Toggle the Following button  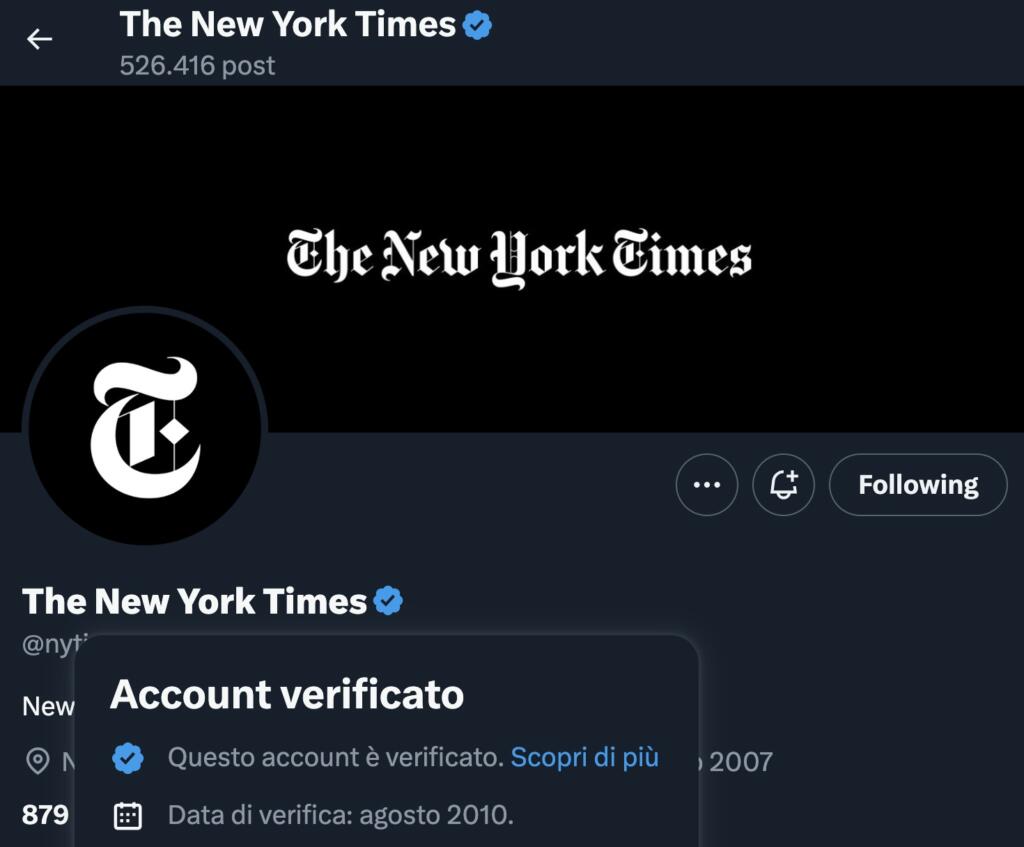918,485
